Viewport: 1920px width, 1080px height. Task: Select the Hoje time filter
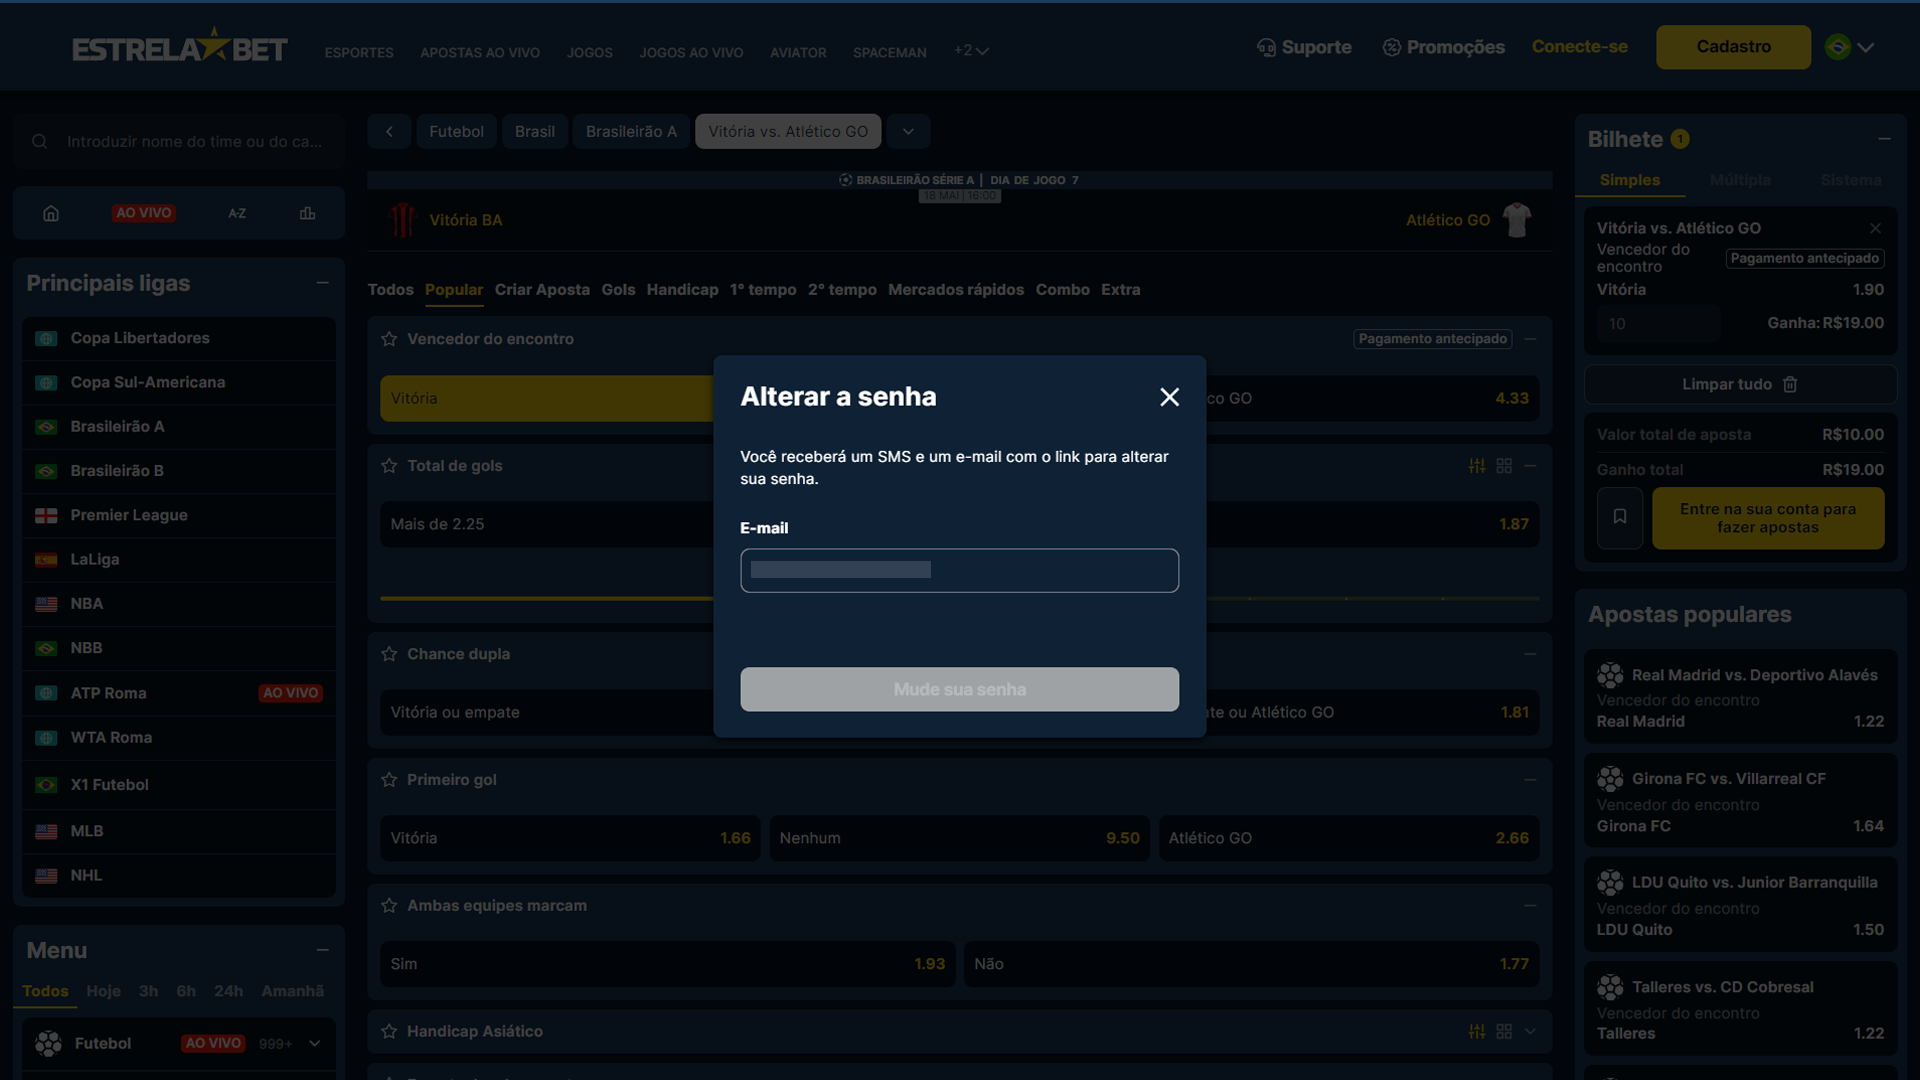click(103, 991)
